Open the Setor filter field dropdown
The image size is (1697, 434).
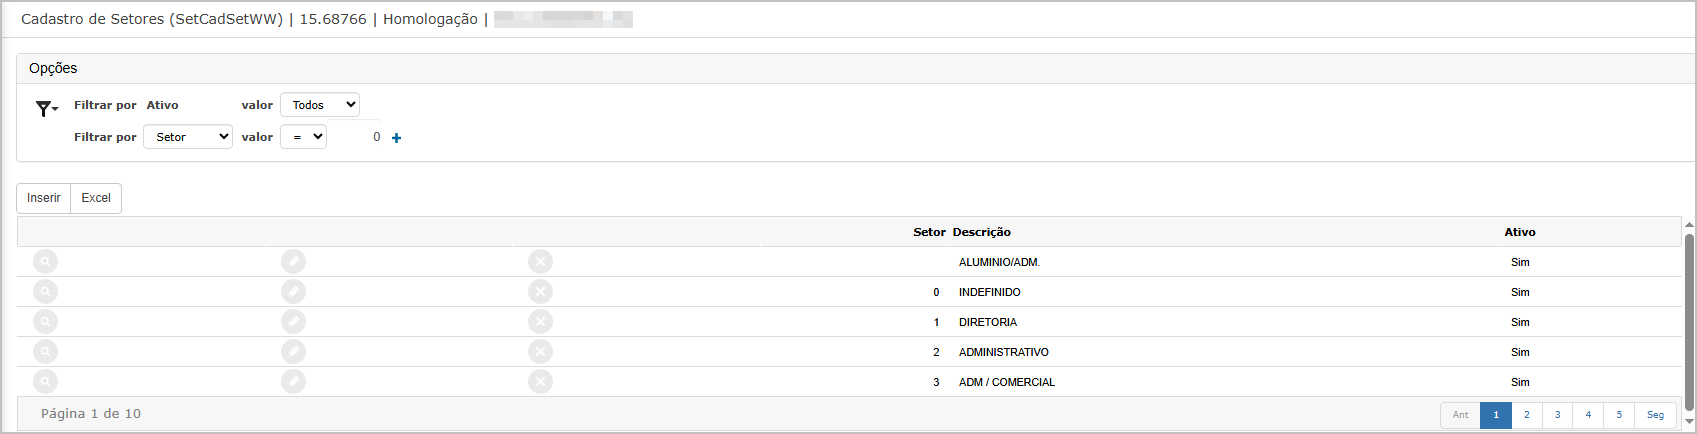click(188, 137)
